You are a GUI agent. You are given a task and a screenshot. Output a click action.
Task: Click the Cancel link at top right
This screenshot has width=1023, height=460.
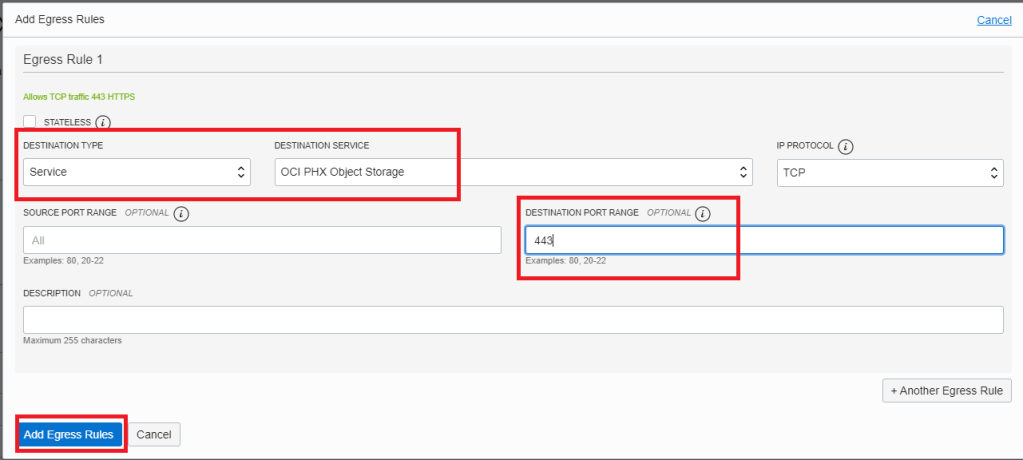(x=994, y=20)
